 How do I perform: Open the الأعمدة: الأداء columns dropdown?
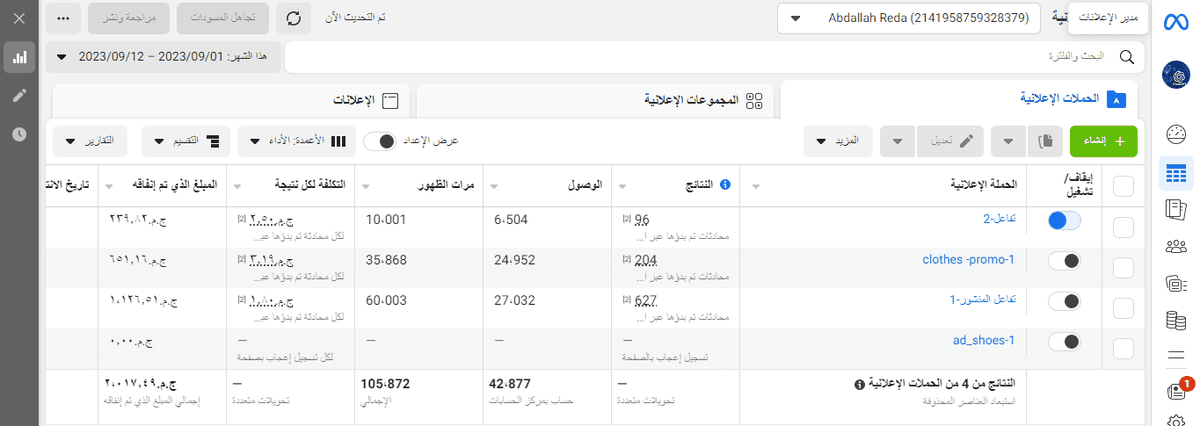tap(296, 142)
